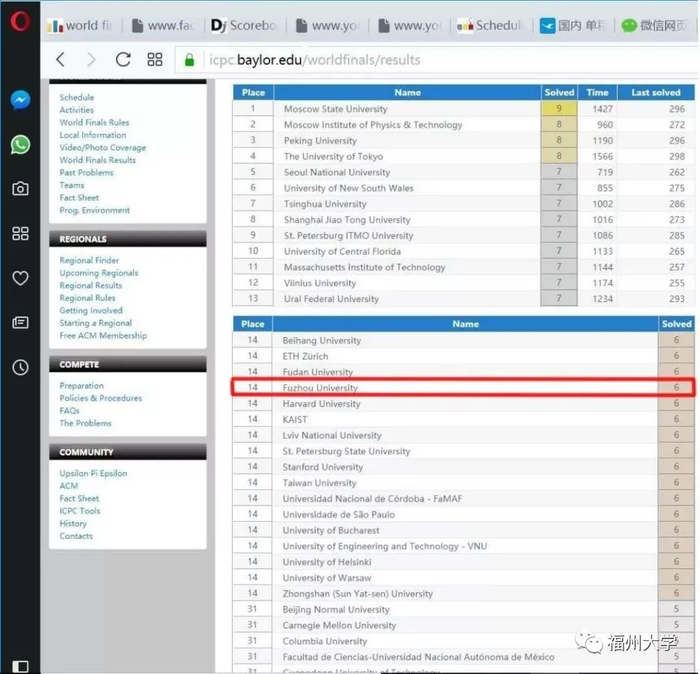Select 'Harvard University' entry

tap(321, 404)
